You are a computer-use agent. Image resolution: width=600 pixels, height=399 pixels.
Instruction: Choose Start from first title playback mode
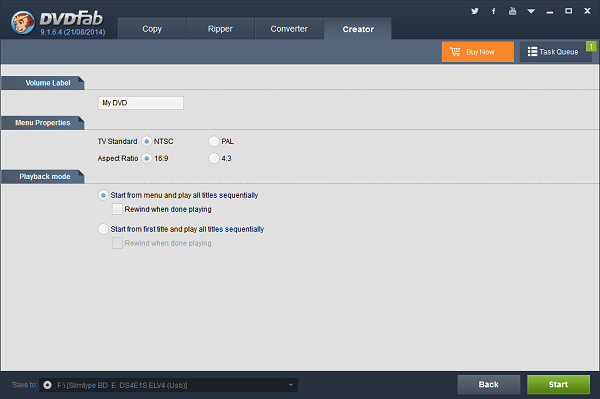[103, 229]
